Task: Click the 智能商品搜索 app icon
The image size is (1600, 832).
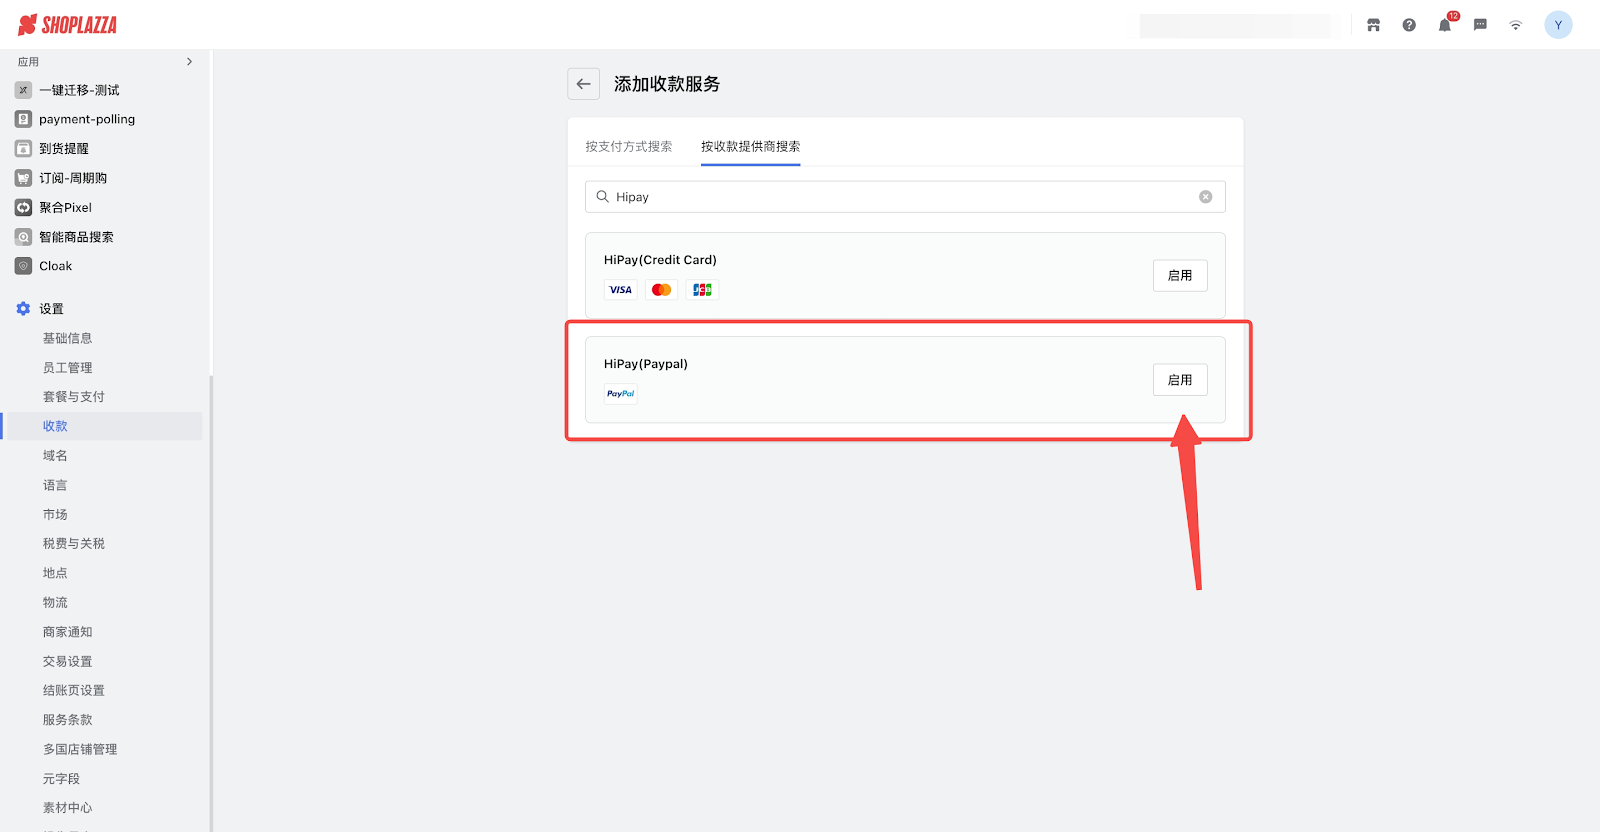Action: coord(23,237)
